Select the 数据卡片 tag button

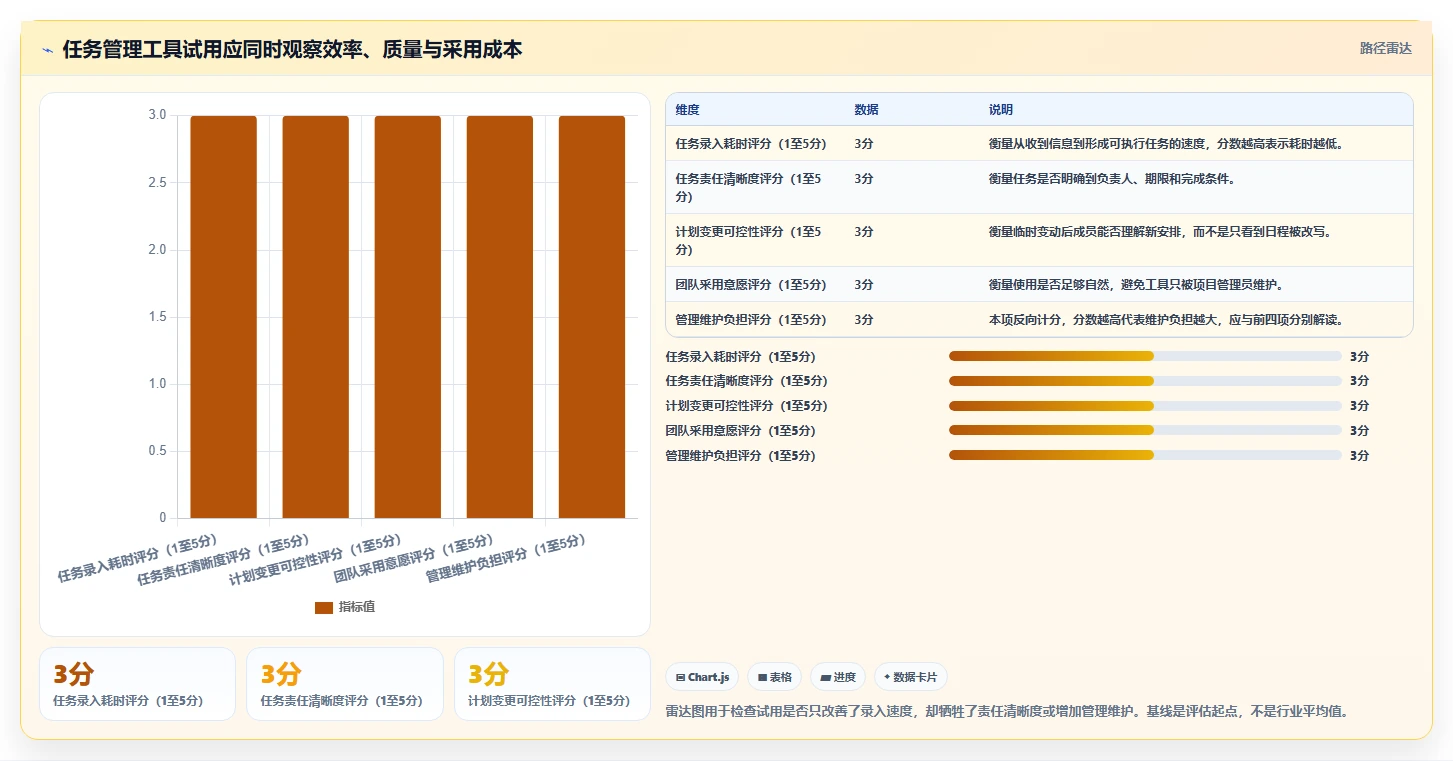pos(910,677)
